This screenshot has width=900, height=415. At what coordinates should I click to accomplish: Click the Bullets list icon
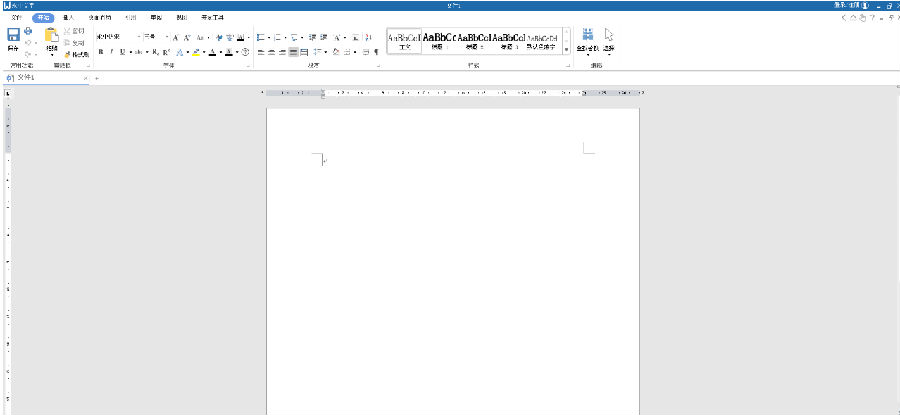point(260,38)
